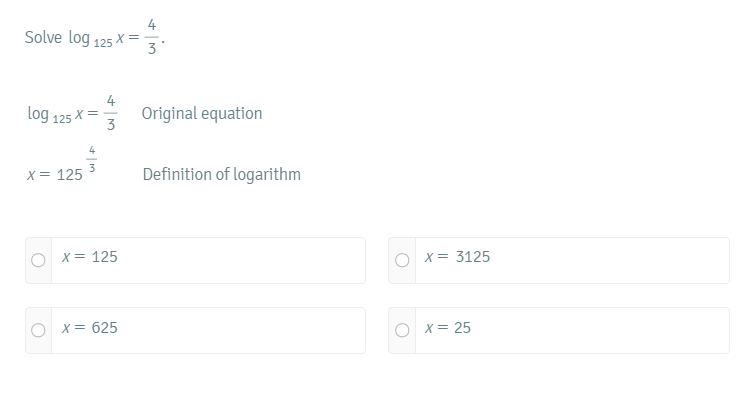Viewport: 746px width, 413px height.
Task: Click the 4/3 fraction in the question header
Action: pos(152,37)
